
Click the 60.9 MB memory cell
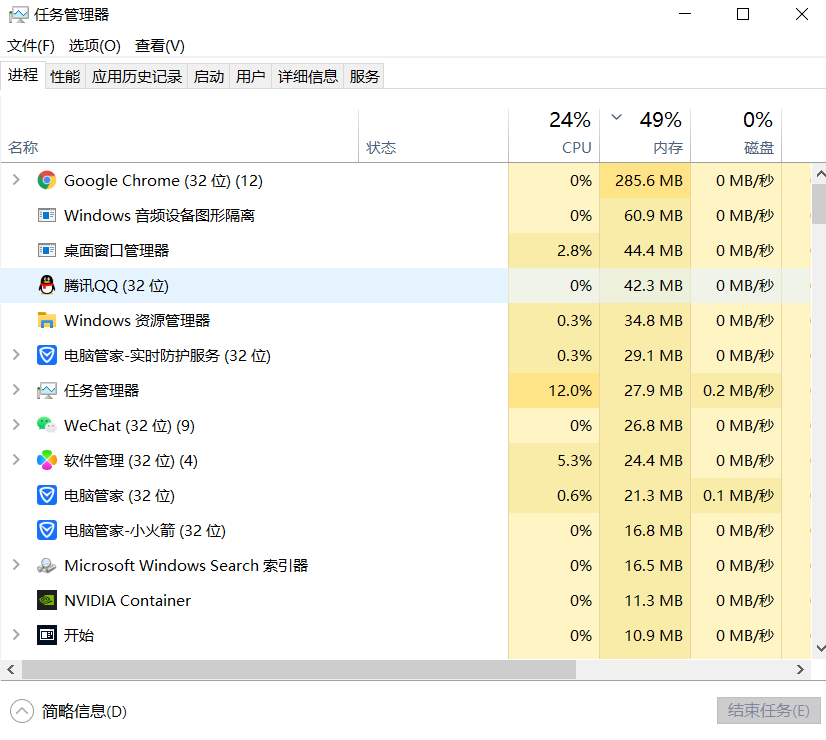(x=645, y=215)
